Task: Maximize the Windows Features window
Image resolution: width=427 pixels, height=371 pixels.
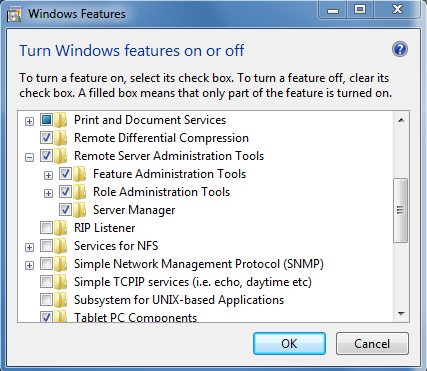Action: tap(360, 9)
